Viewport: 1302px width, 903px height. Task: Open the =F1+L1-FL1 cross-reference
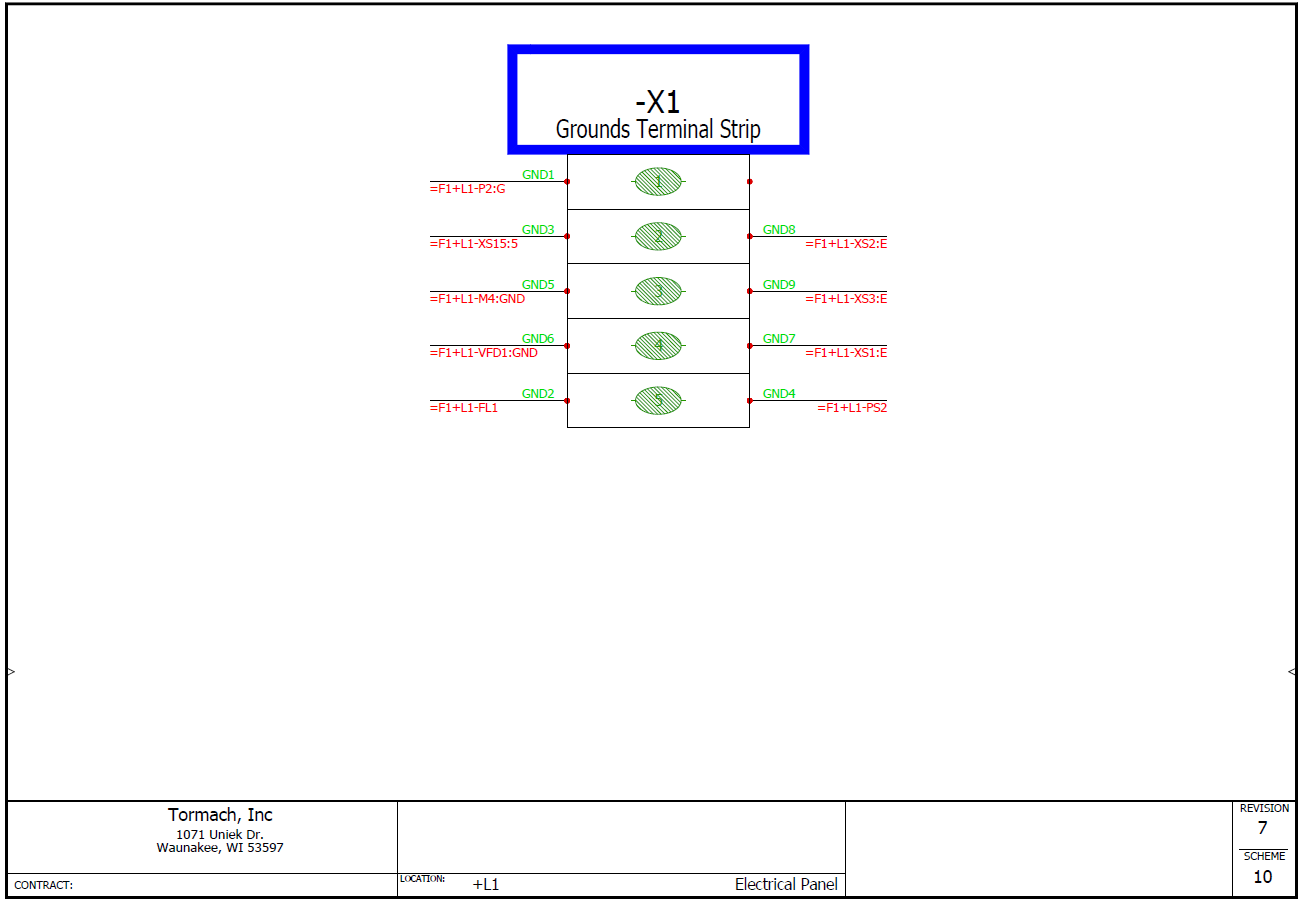463,408
